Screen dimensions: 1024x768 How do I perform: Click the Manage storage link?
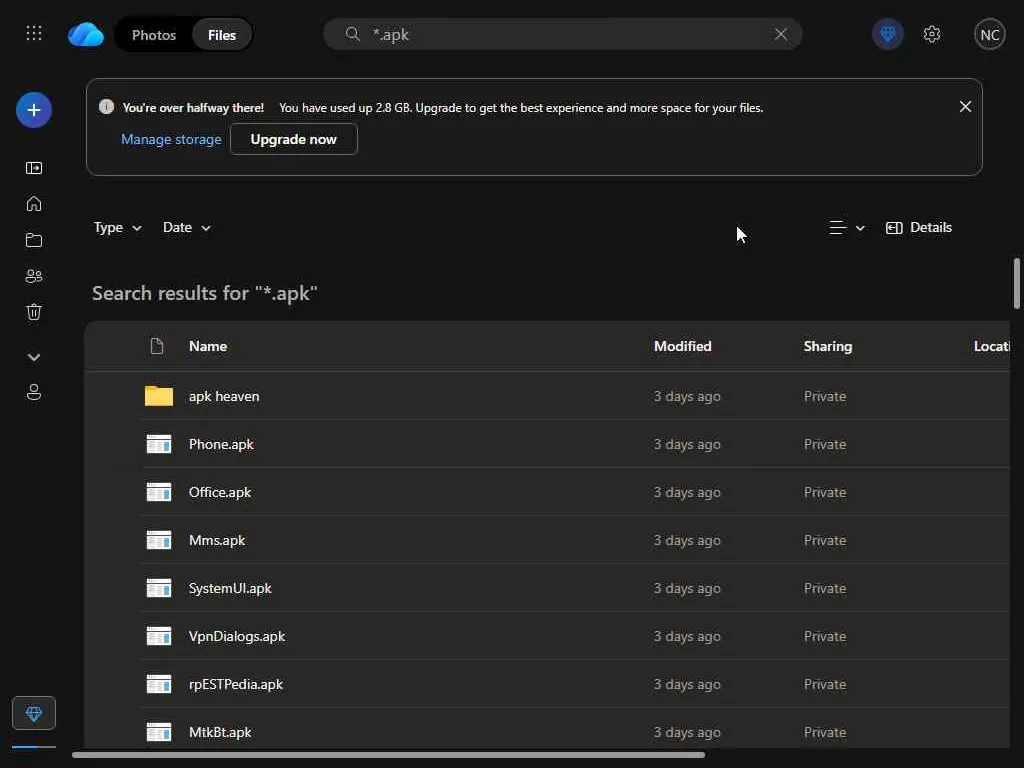coord(171,139)
